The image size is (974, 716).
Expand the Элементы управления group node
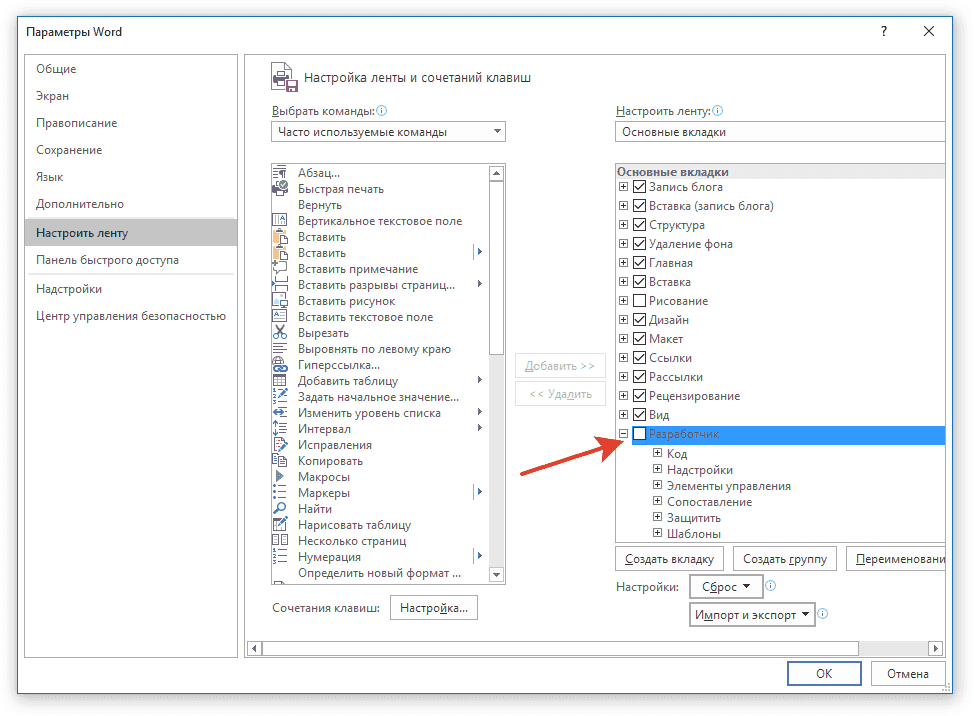pos(657,485)
